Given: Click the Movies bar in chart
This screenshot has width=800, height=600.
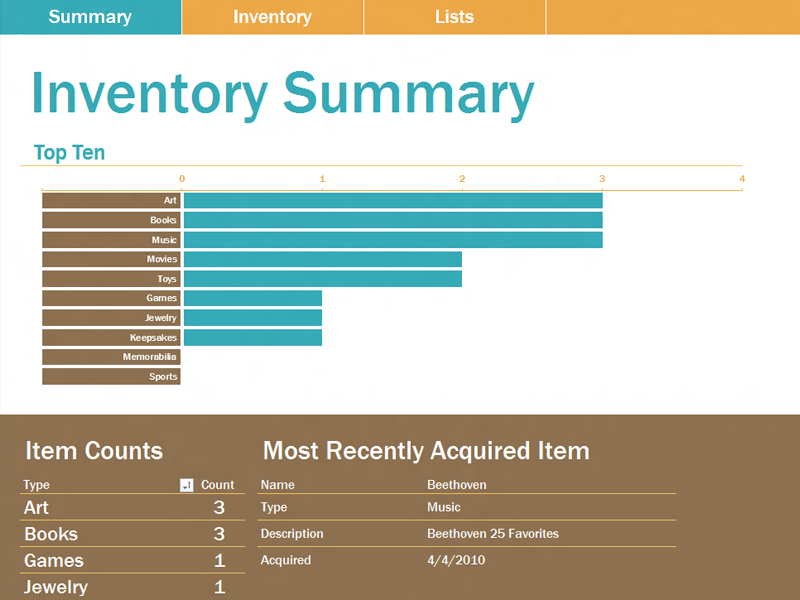Looking at the screenshot, I should [323, 259].
